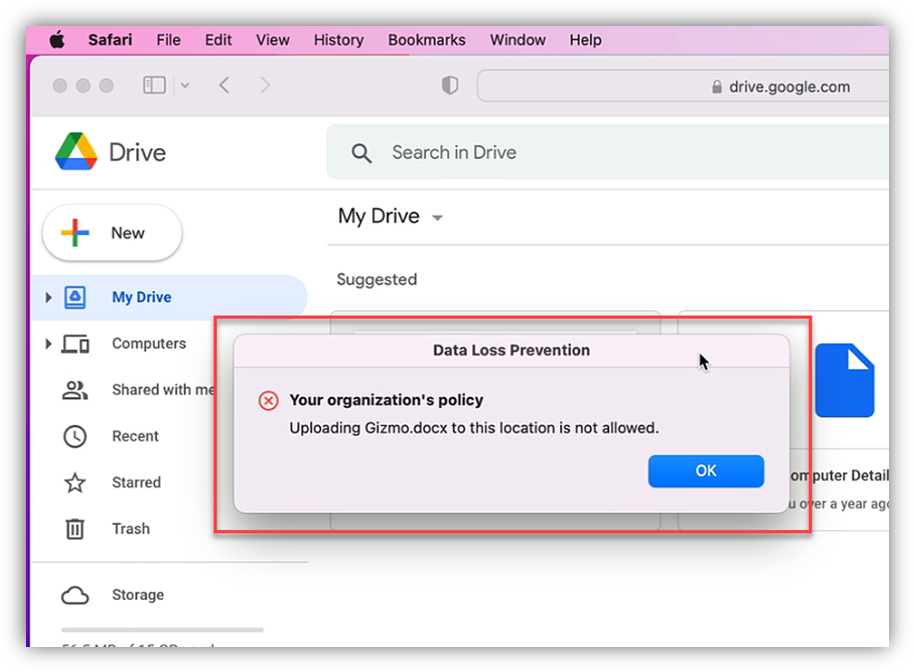The width and height of the screenshot is (914, 672).
Task: Click the Storage cloud icon
Action: [x=75, y=596]
